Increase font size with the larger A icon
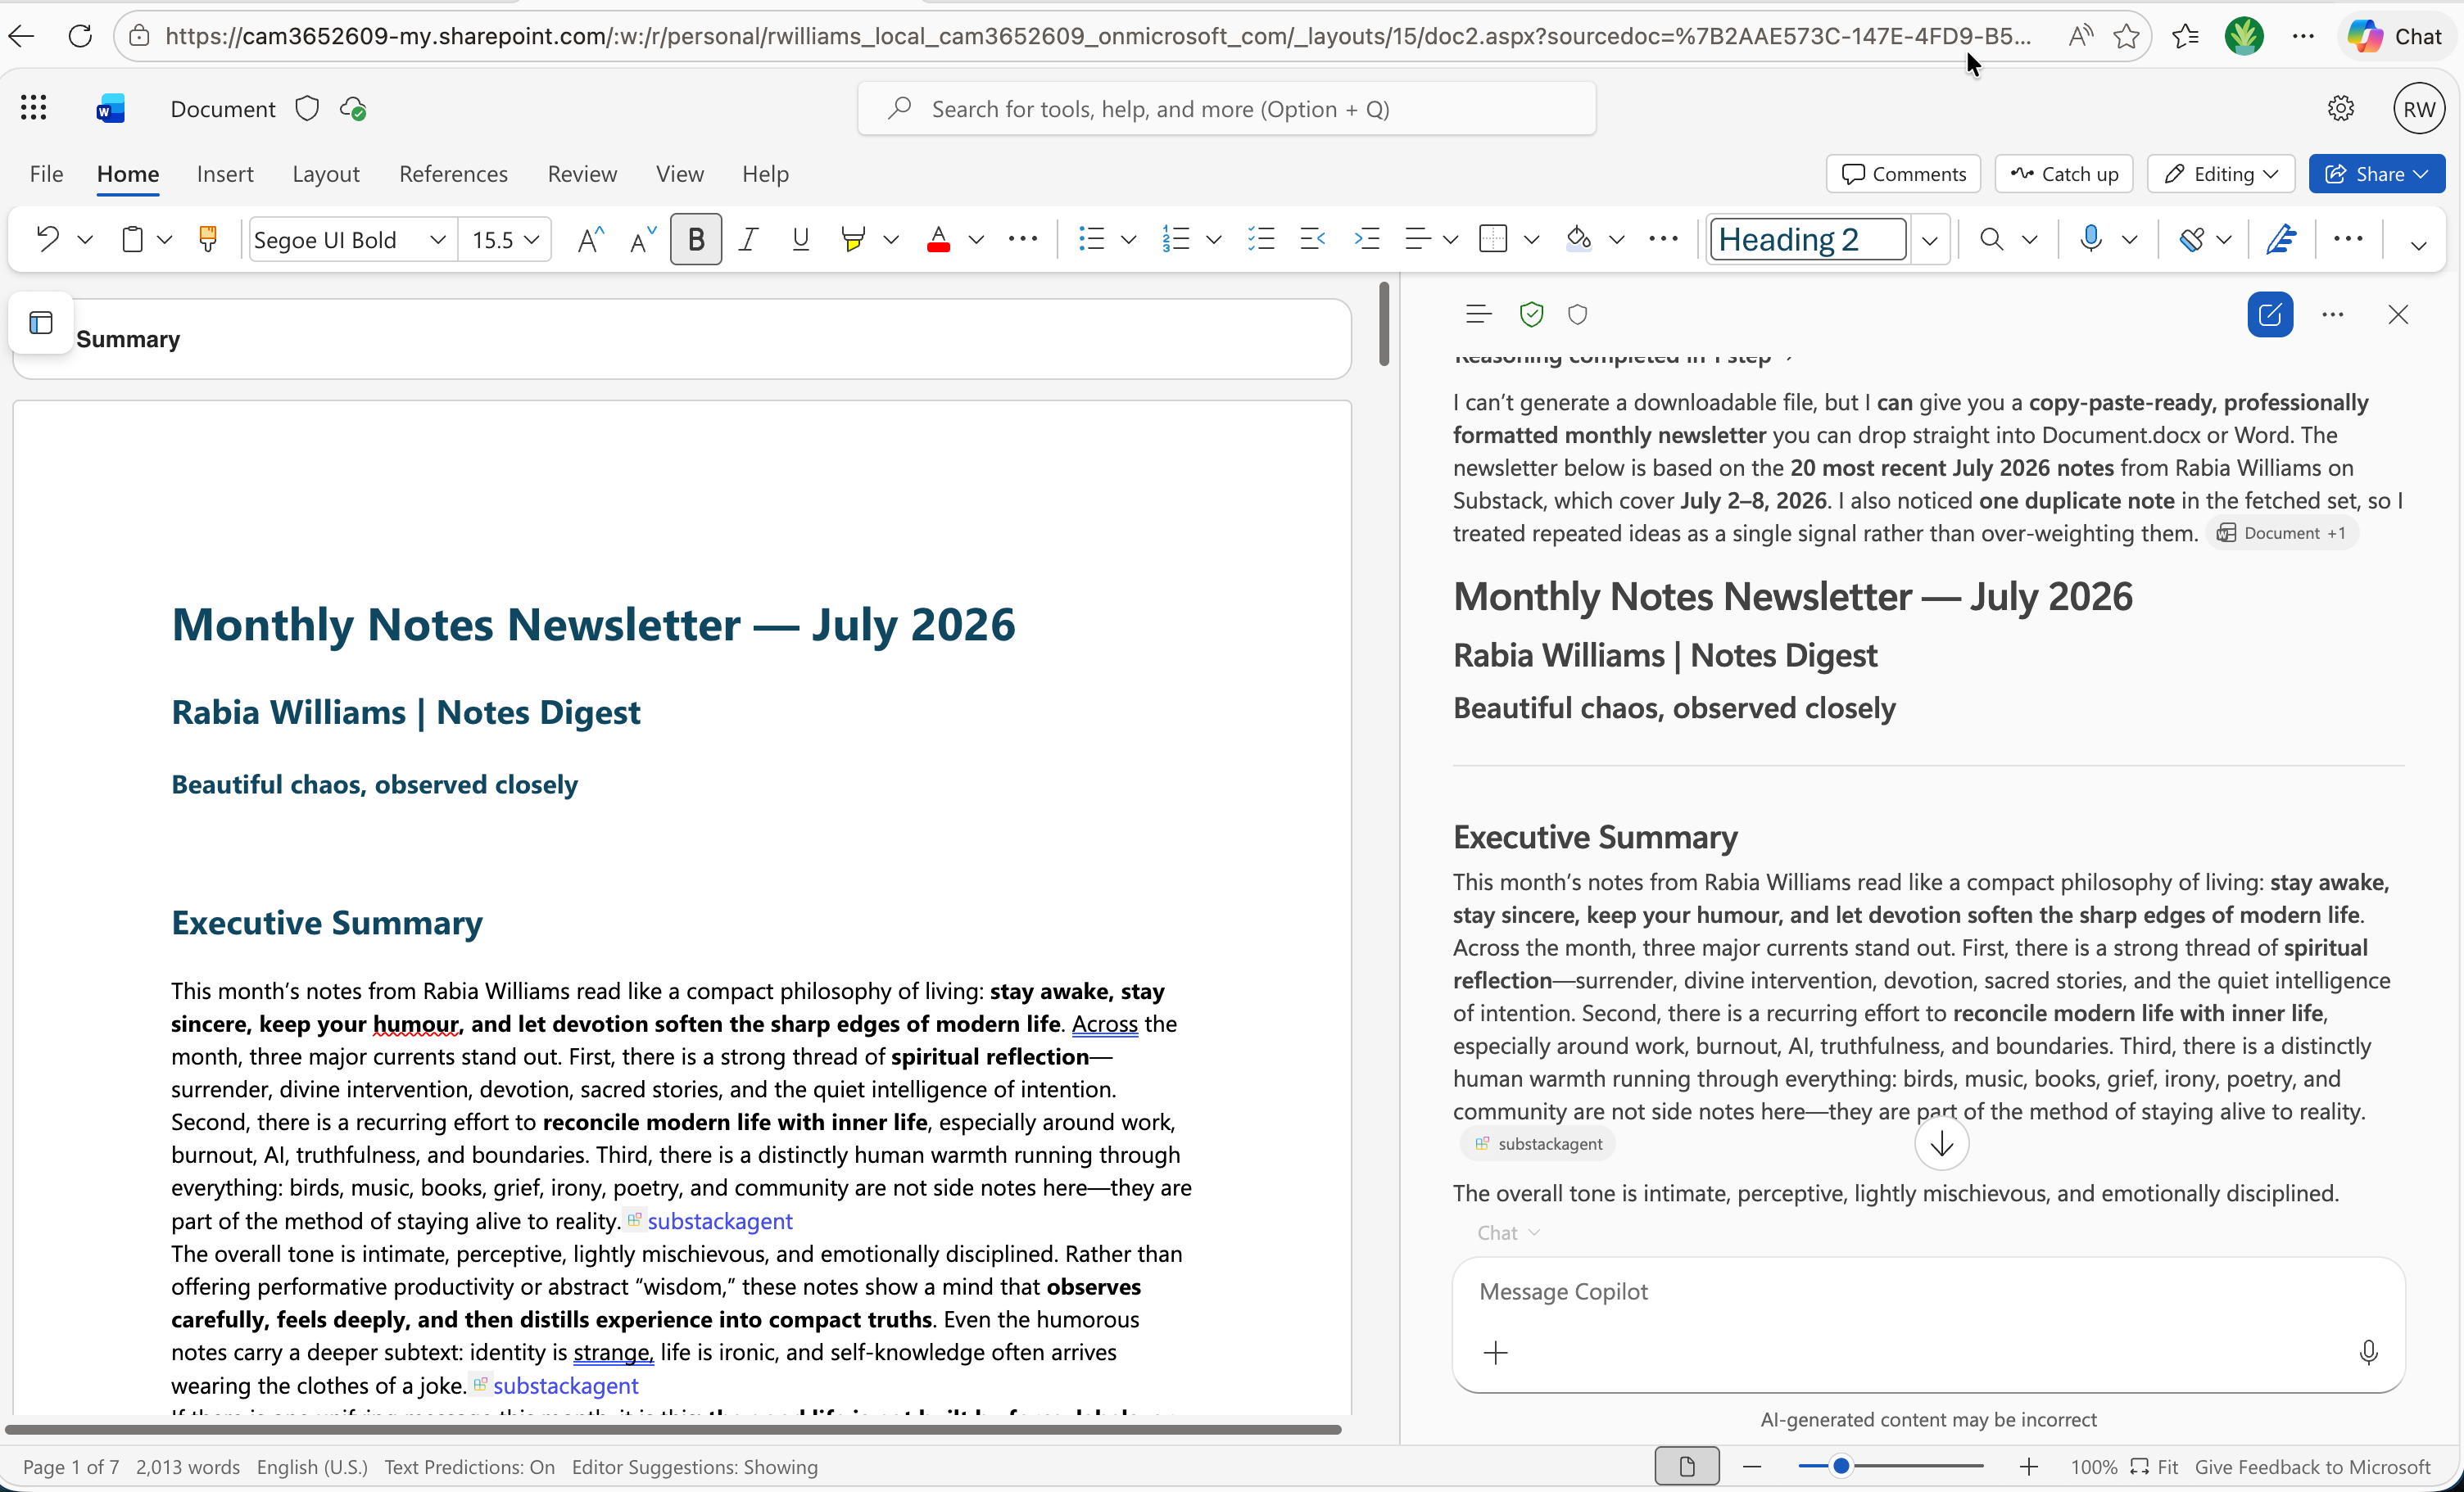 tap(591, 239)
